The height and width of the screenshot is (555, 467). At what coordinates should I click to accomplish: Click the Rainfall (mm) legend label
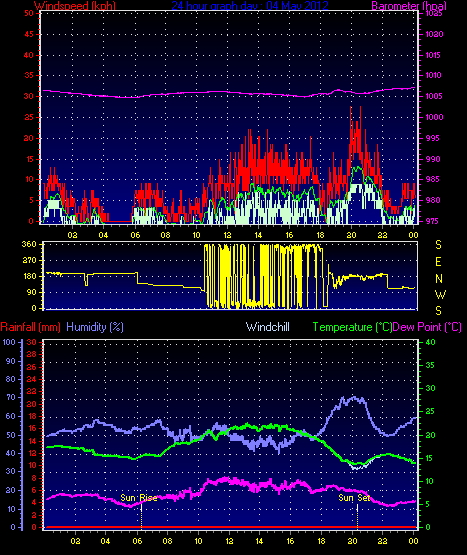[x=30, y=327]
